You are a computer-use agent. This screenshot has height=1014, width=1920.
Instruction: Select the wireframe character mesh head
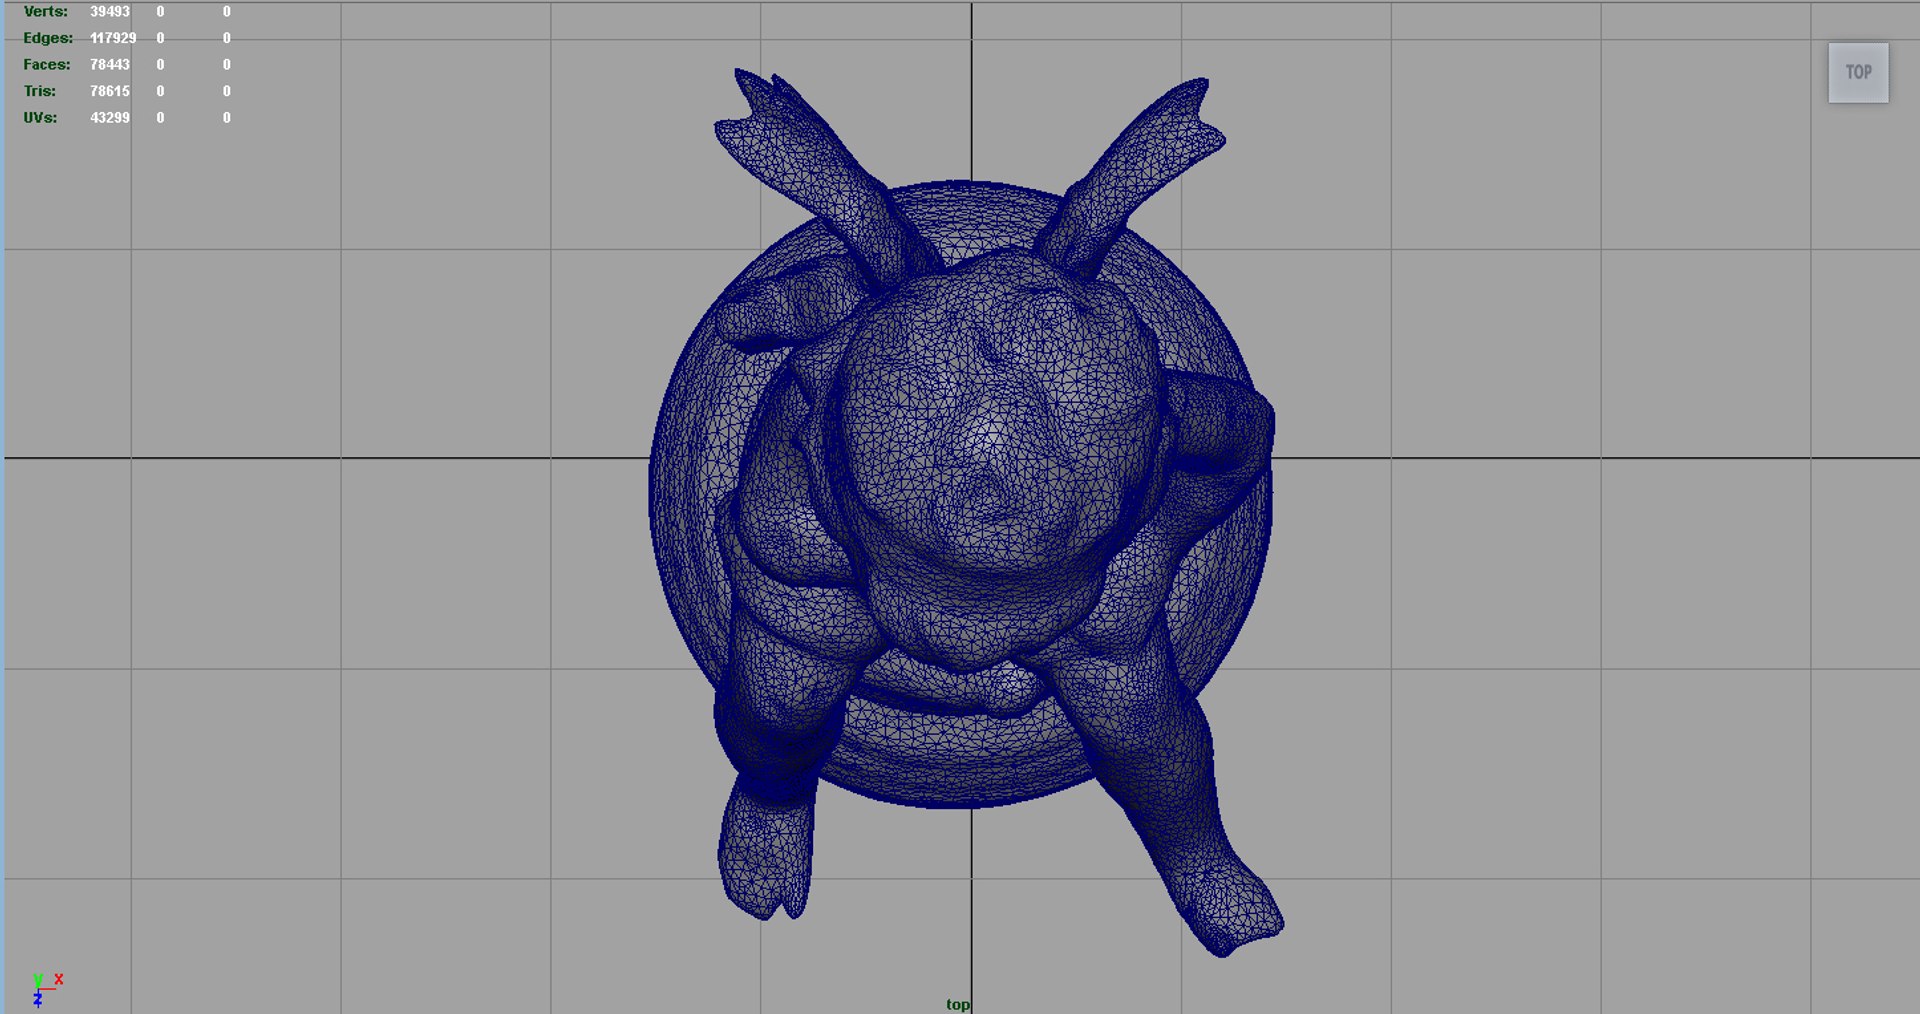click(998, 420)
